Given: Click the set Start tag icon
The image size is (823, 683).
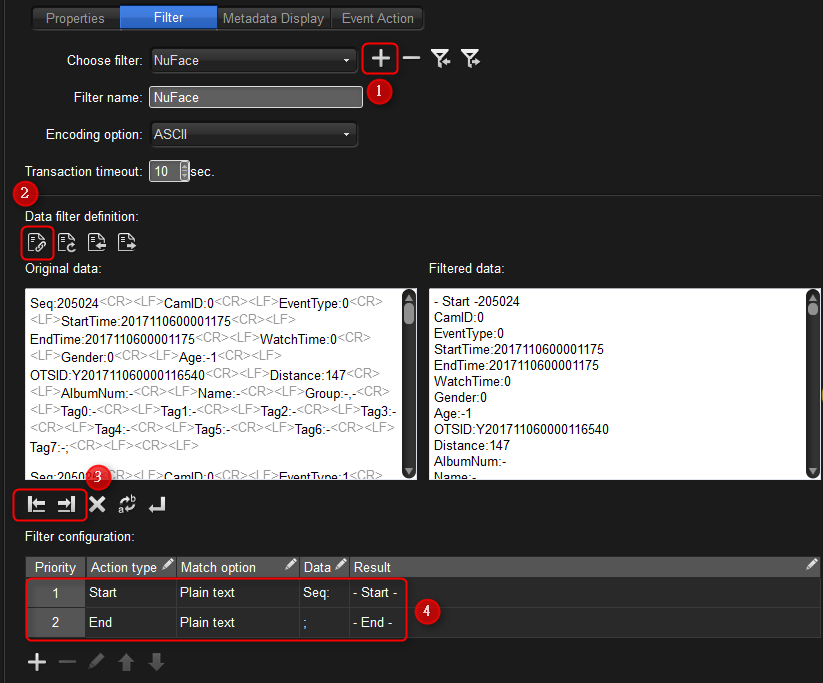Looking at the screenshot, I should pos(36,505).
